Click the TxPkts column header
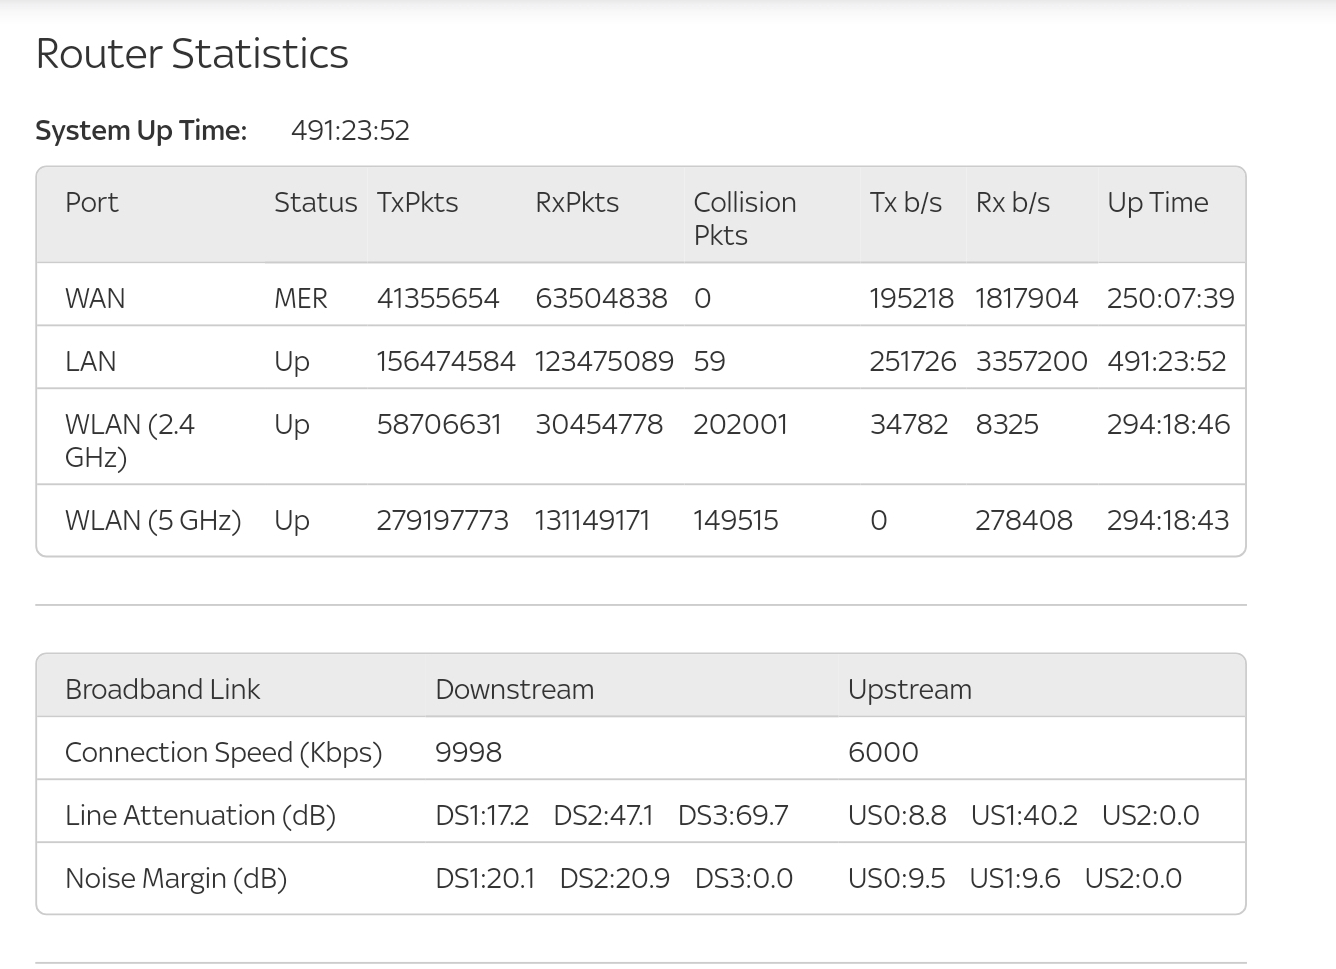This screenshot has height=969, width=1336. point(417,203)
